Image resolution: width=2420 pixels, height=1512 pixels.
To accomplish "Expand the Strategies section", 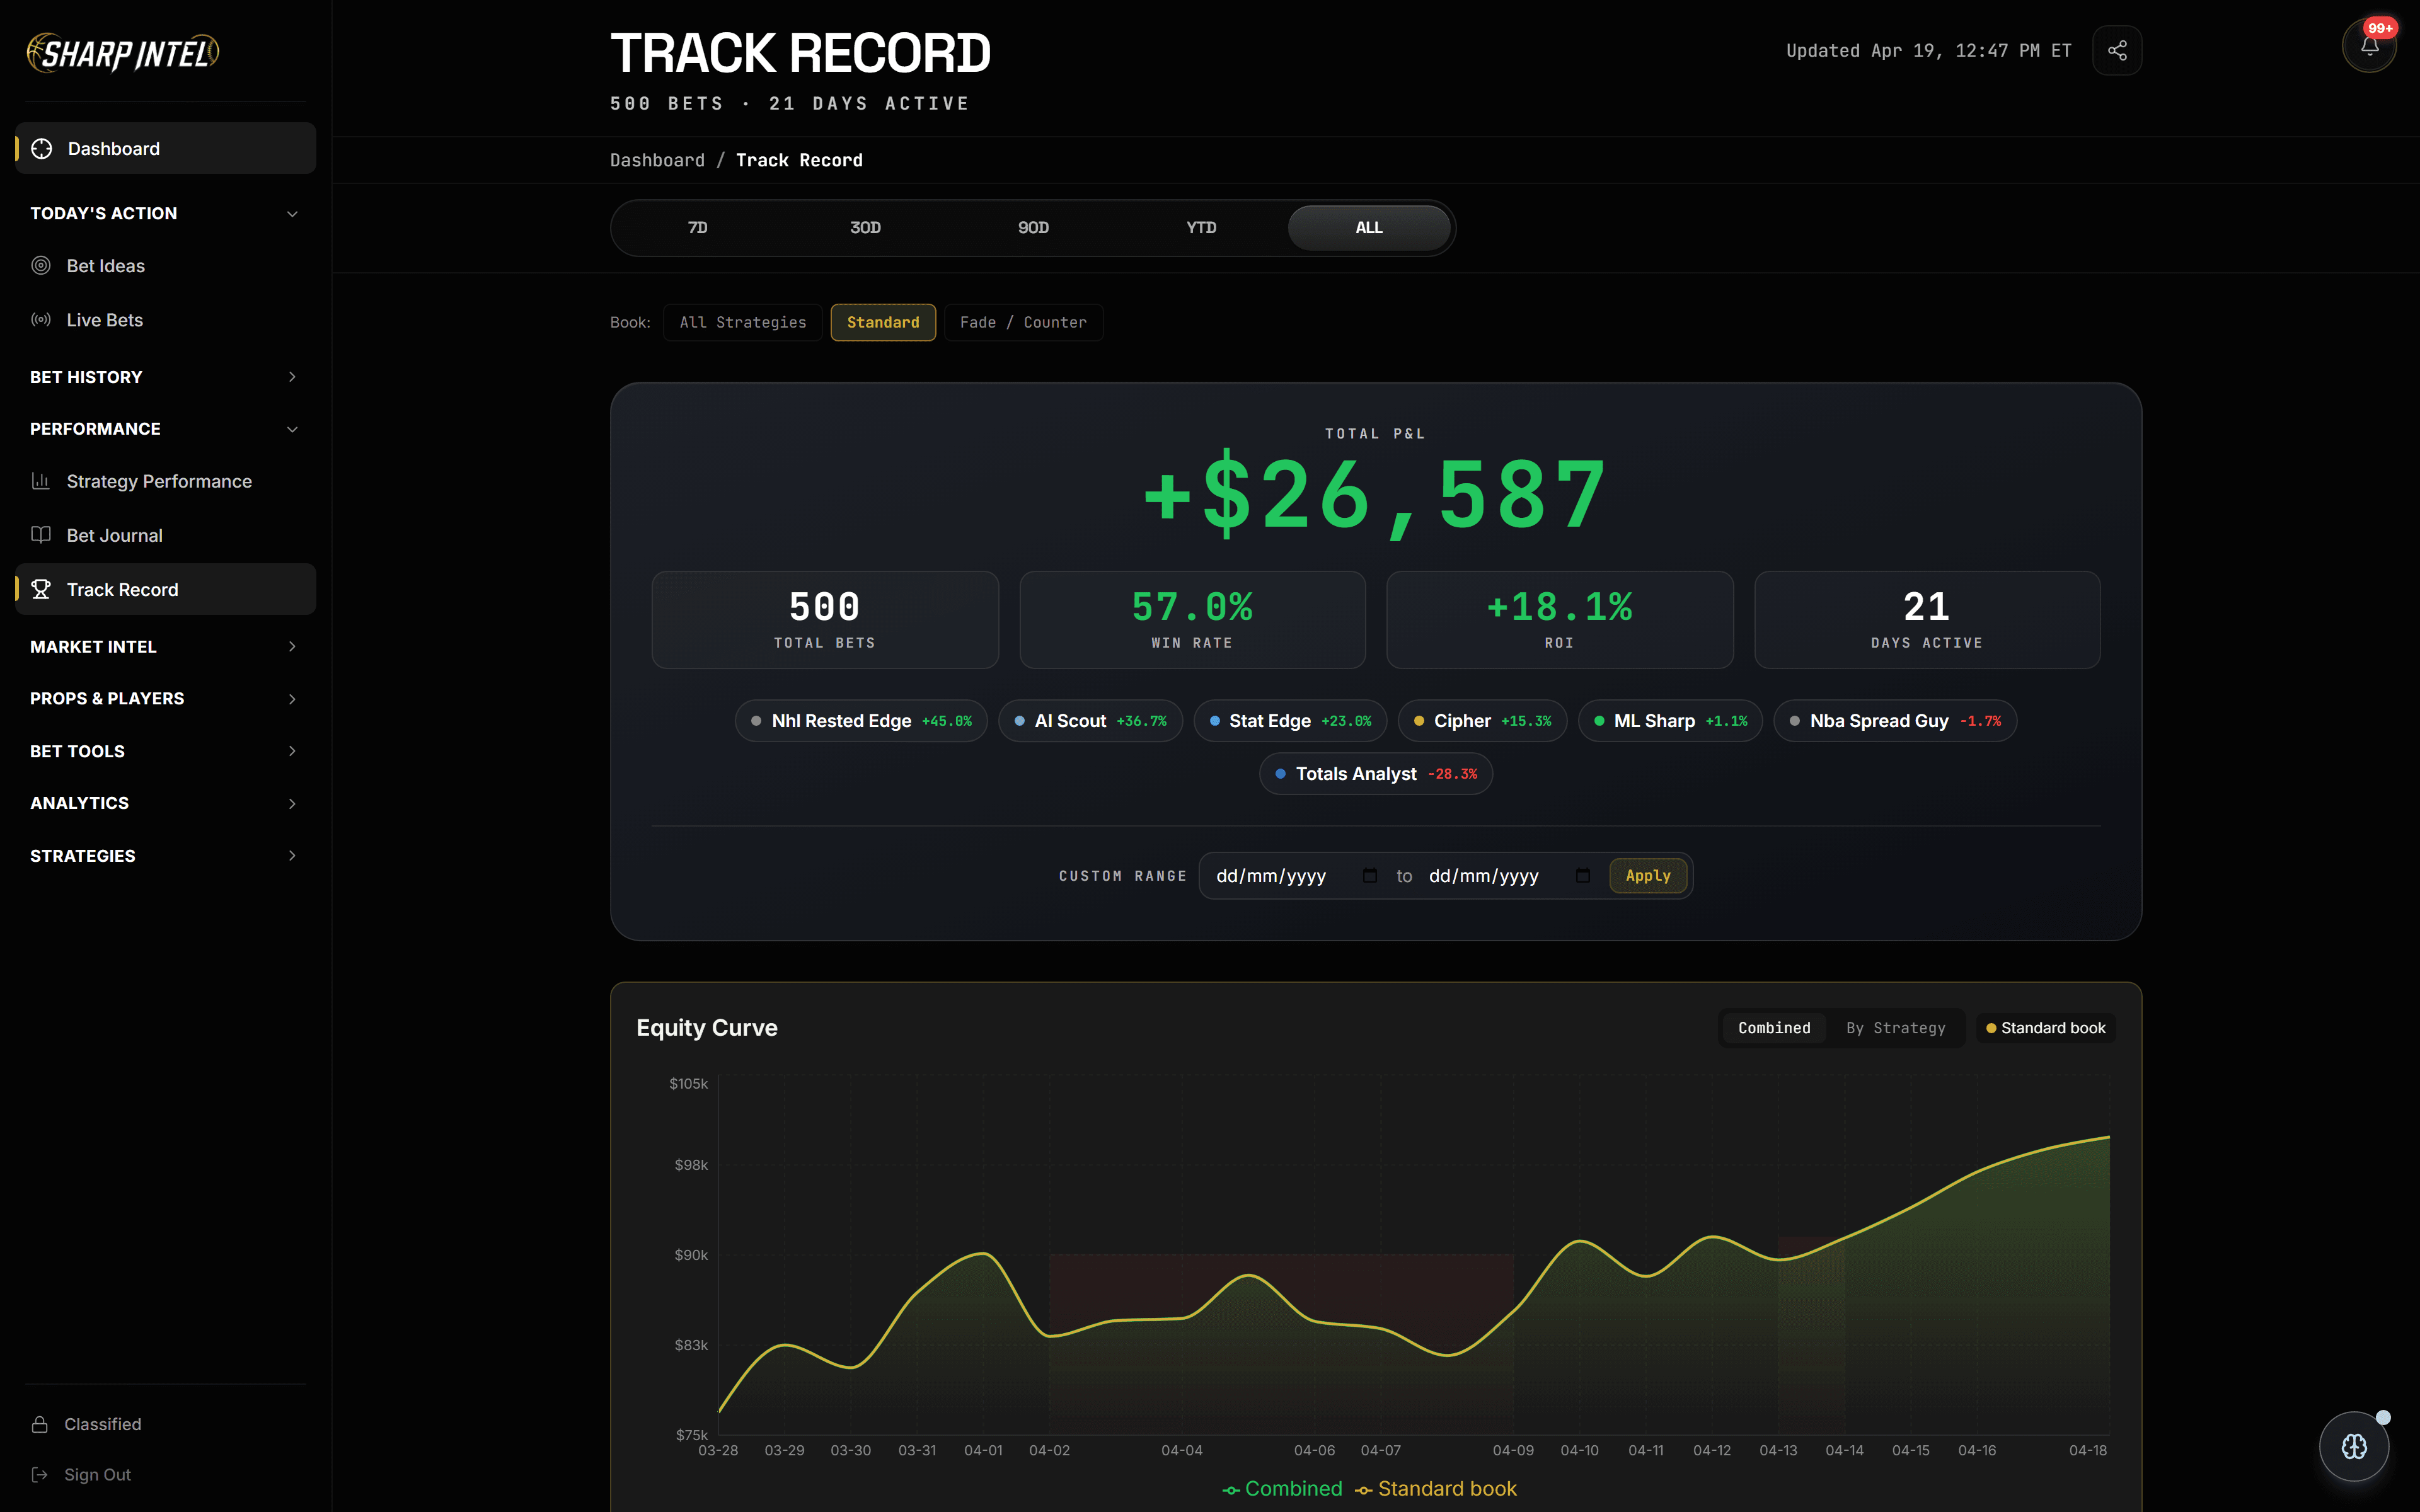I will pyautogui.click(x=165, y=856).
